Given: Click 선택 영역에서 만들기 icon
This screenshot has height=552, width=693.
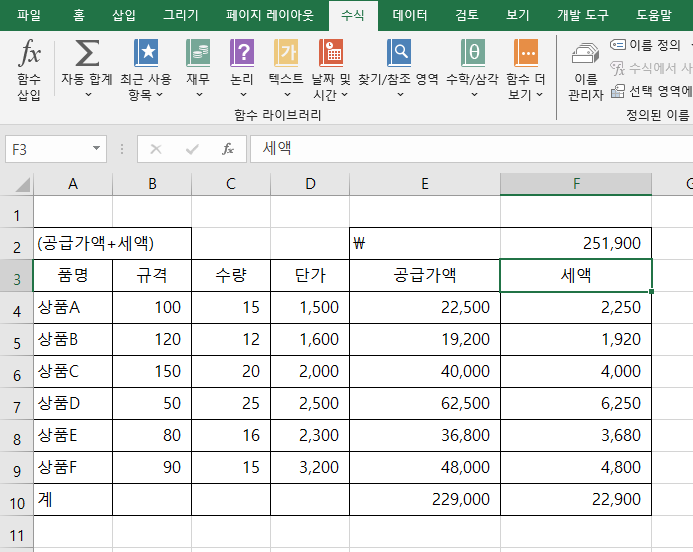Looking at the screenshot, I should pos(618,91).
